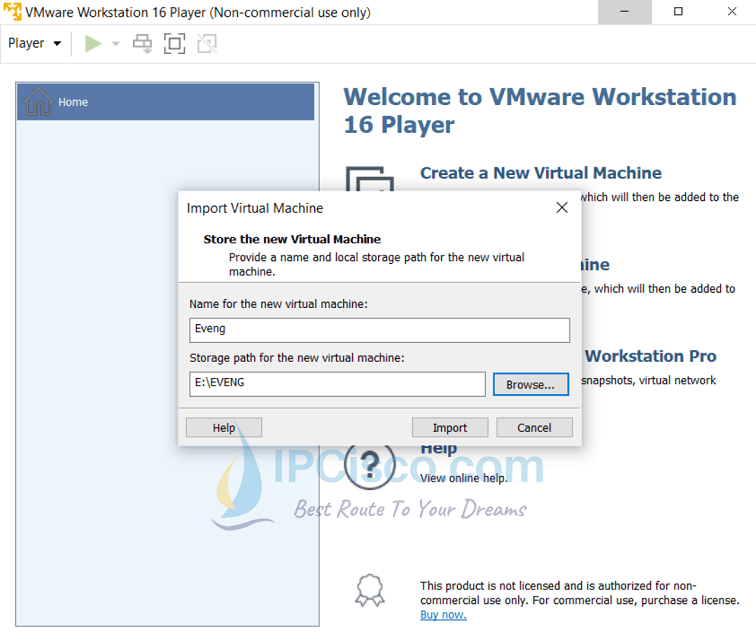
Task: Click the license ribbon badge icon
Action: [370, 589]
